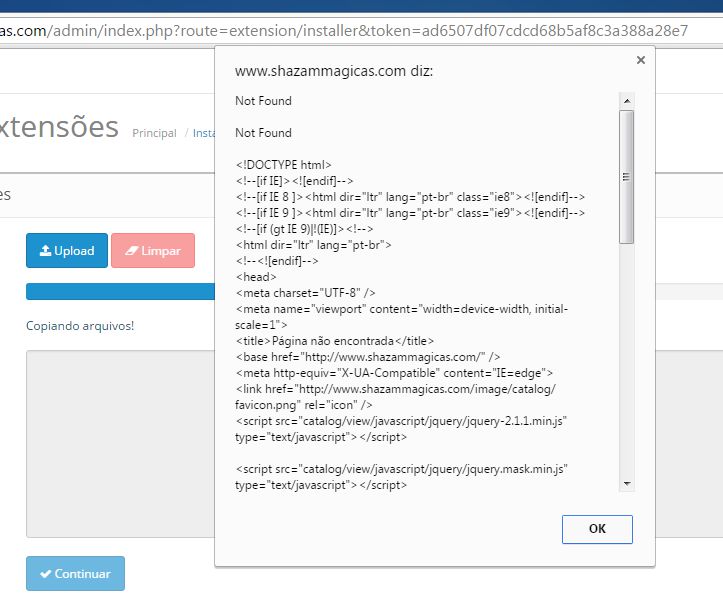Click the '<!DOCTYPE html>' line
The image size is (723, 609).
[x=283, y=165]
